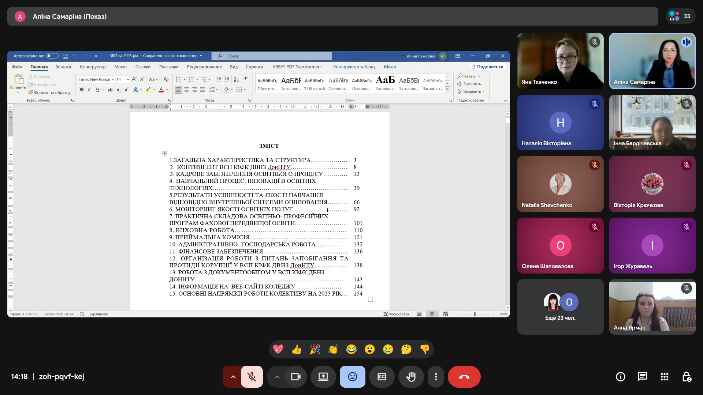The height and width of the screenshot is (395, 703).
Task: Toggle the camera button
Action: pos(295,377)
